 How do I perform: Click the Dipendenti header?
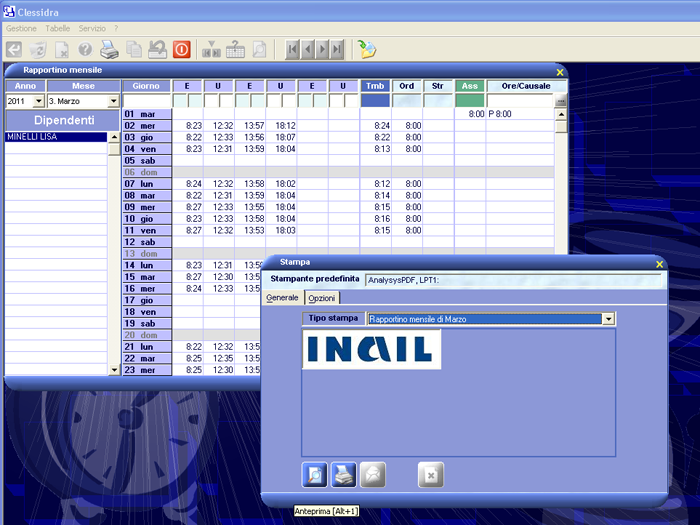pyautogui.click(x=63, y=120)
